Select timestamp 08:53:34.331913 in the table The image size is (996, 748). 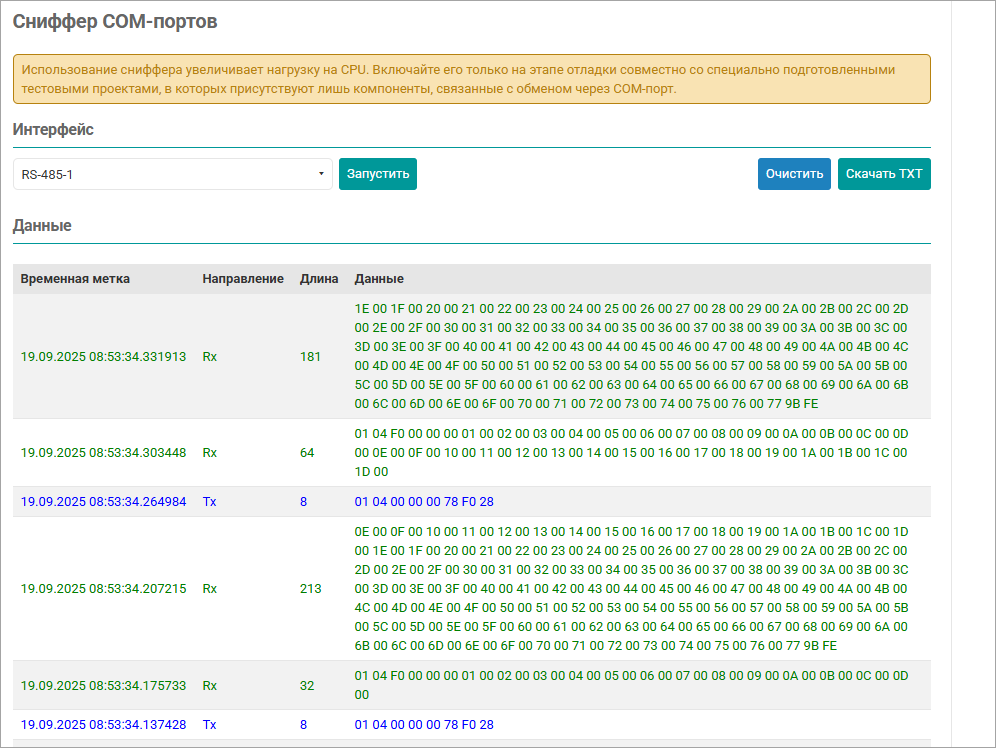tap(103, 356)
